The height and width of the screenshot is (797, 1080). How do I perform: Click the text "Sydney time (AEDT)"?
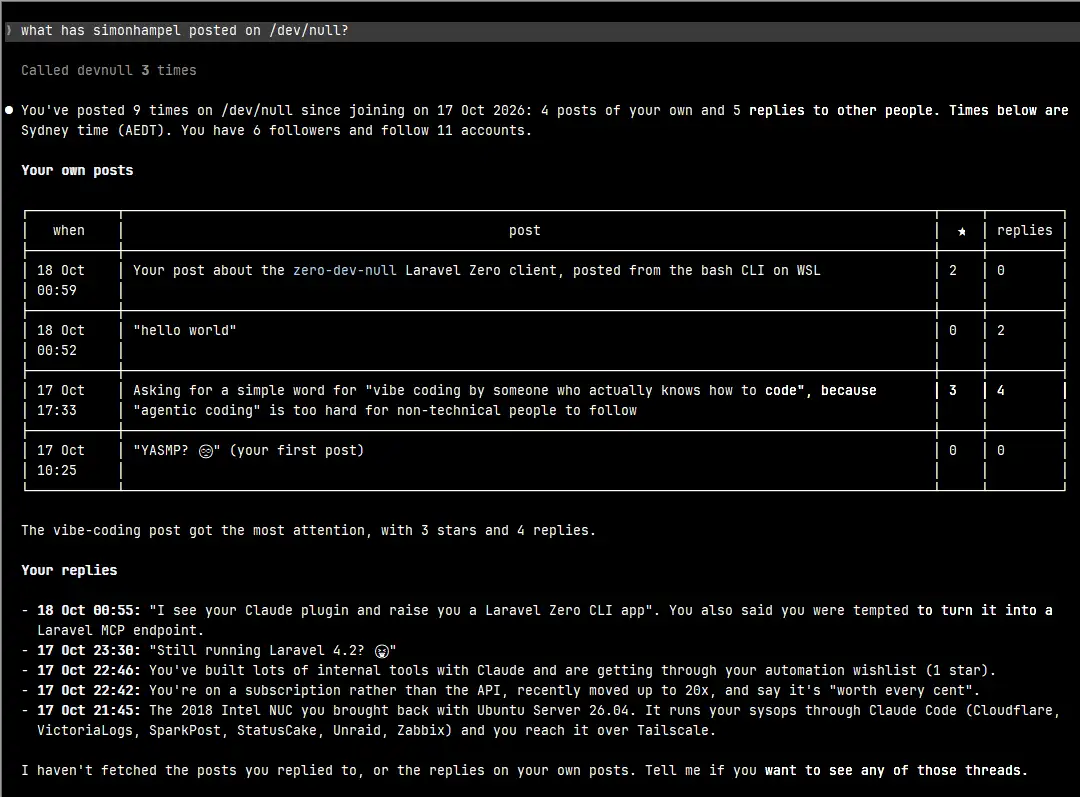point(93,130)
